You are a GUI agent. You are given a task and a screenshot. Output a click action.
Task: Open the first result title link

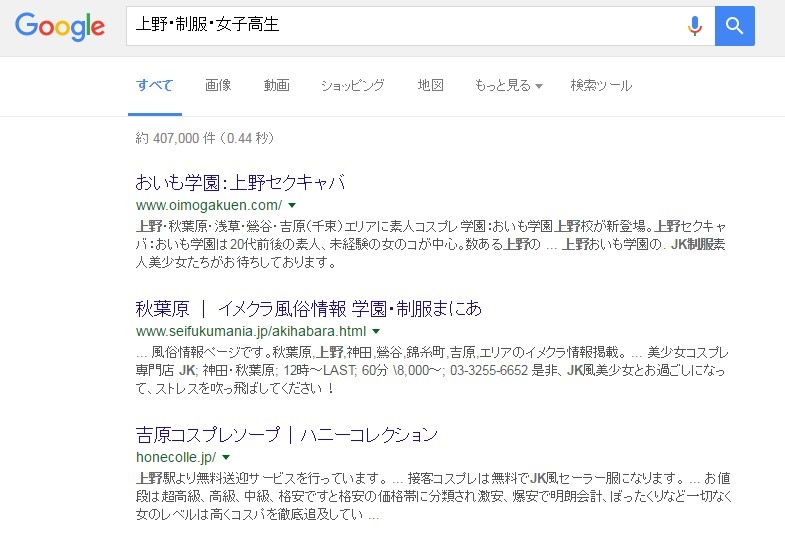[240, 182]
